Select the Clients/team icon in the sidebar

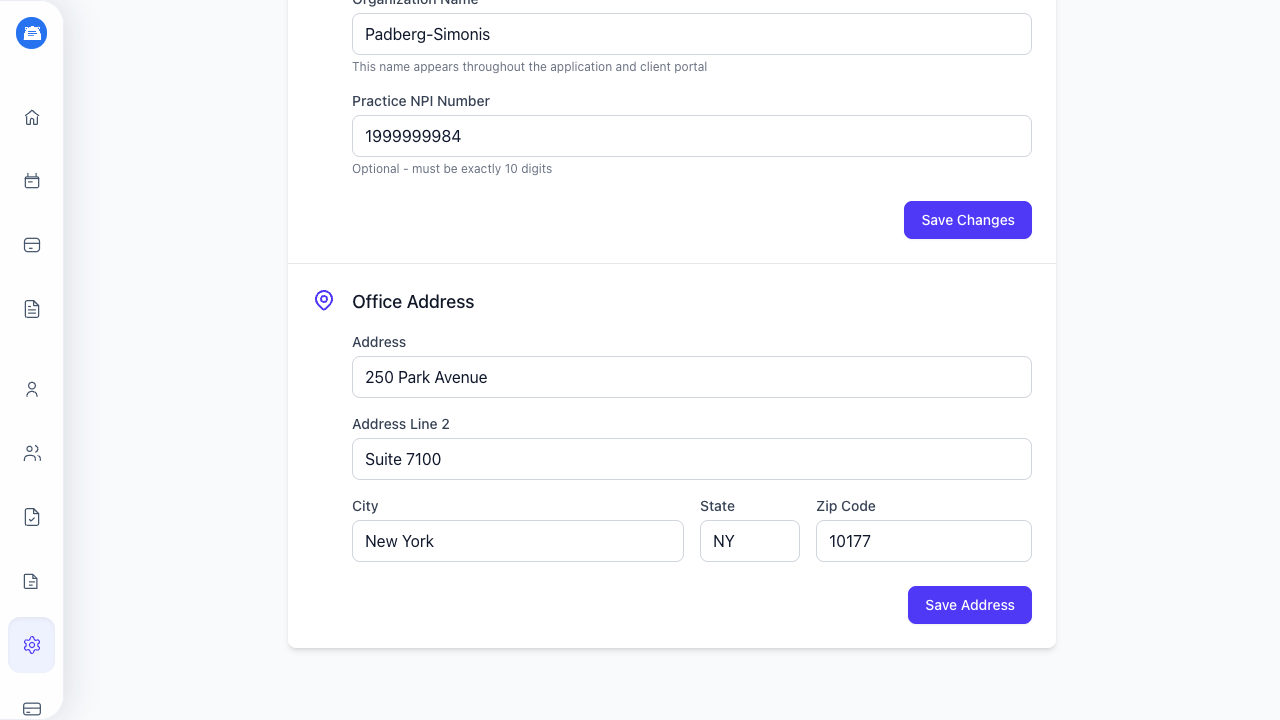coord(31,453)
